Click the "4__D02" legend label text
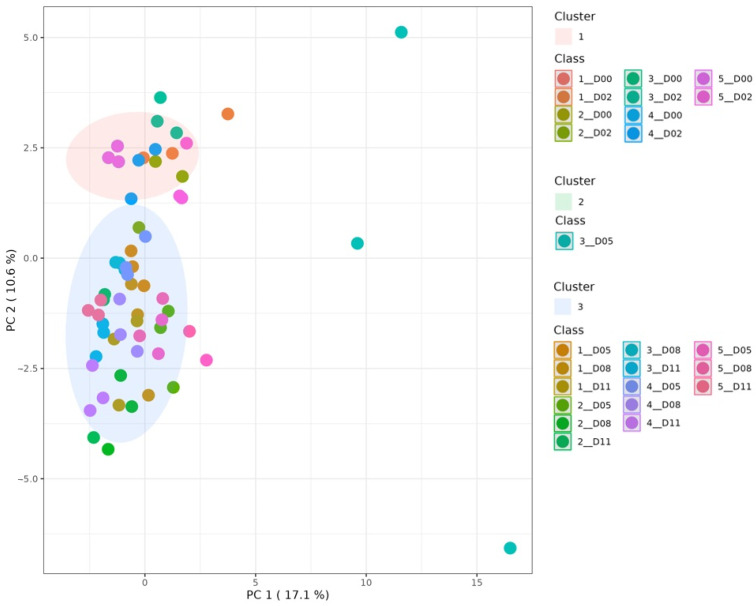Image resolution: width=756 pixels, height=606 pixels. click(665, 134)
